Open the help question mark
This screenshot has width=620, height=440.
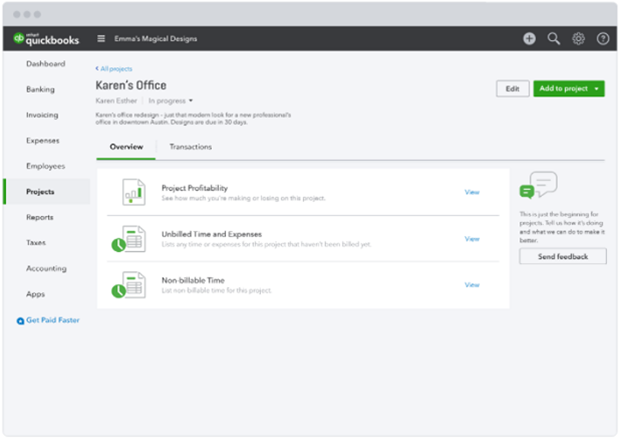(603, 38)
